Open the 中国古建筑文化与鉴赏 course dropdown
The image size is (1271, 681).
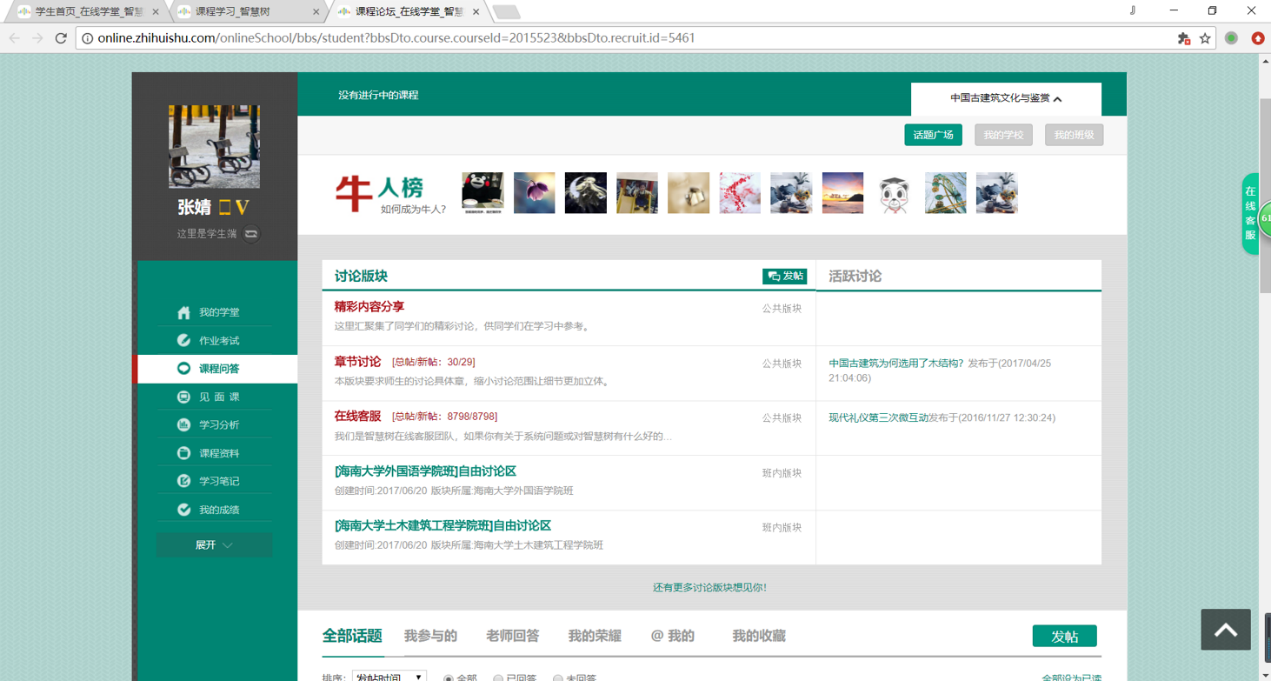1006,99
